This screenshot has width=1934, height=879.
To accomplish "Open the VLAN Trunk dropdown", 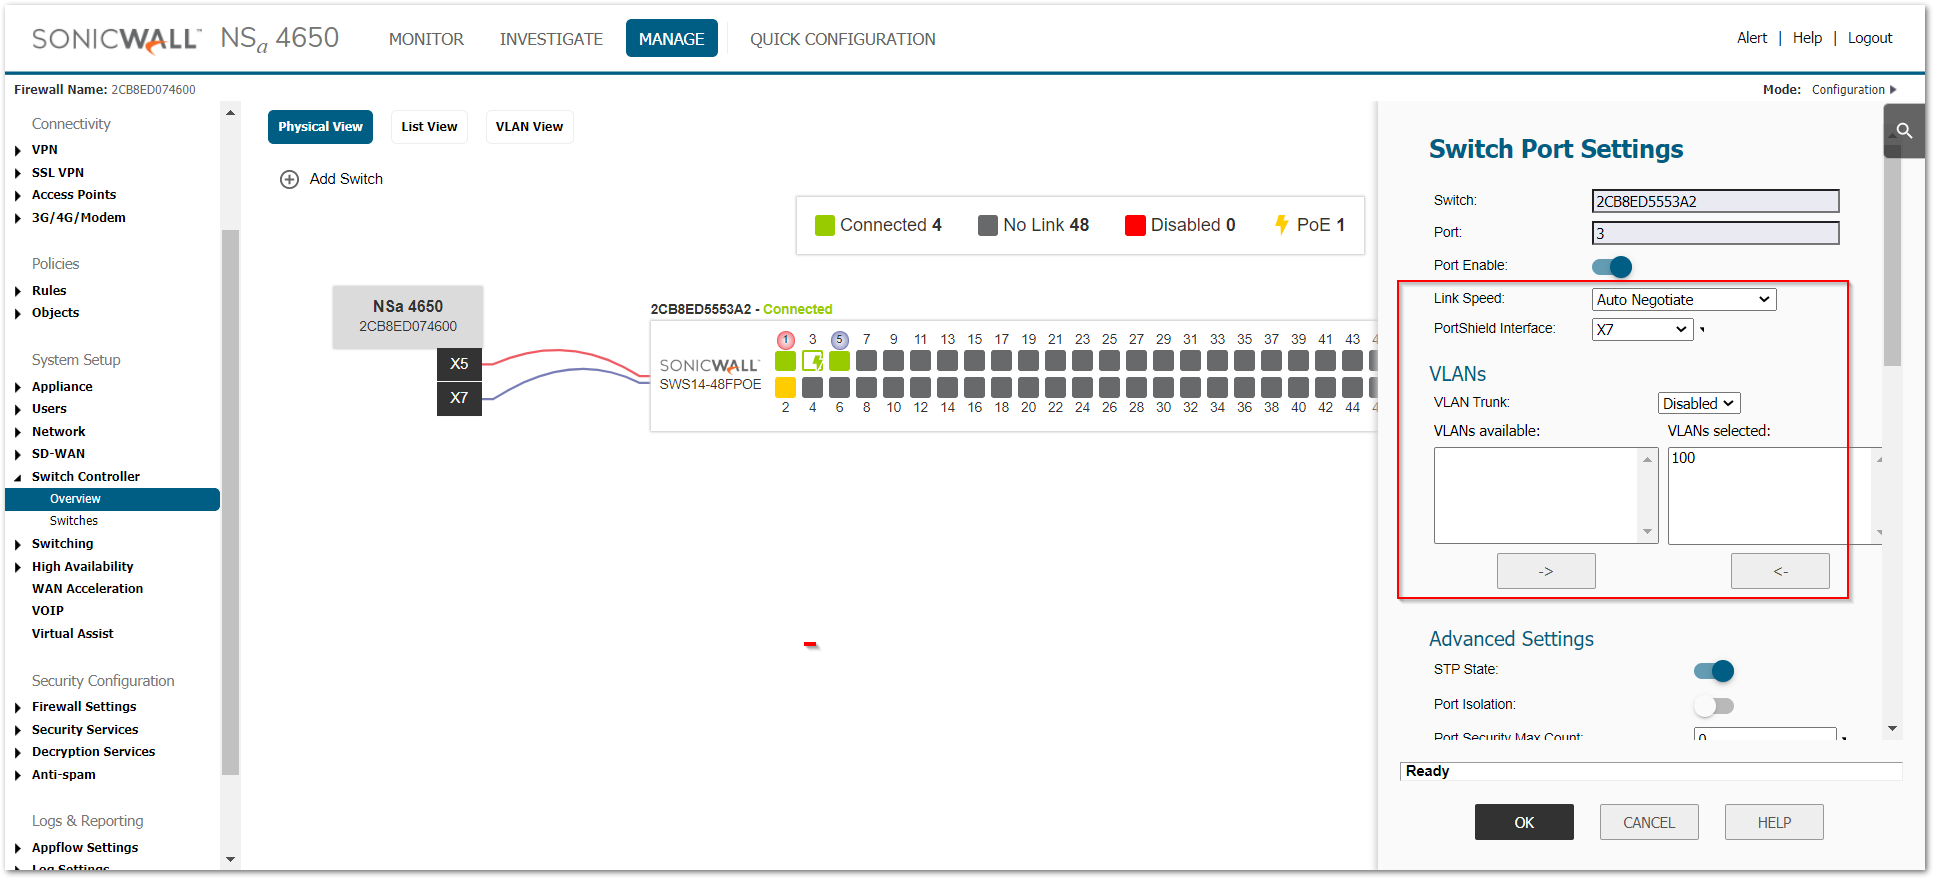I will 1699,403.
